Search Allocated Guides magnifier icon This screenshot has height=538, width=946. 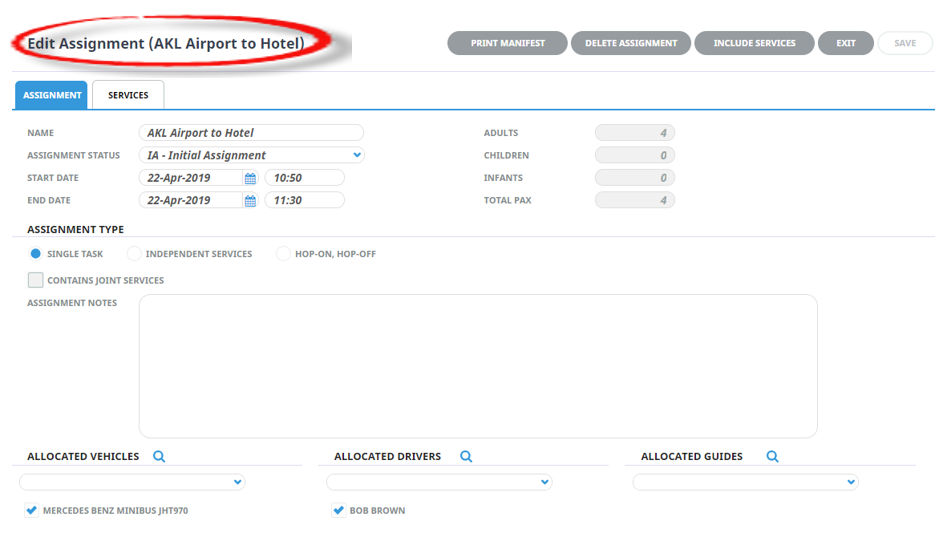773,457
